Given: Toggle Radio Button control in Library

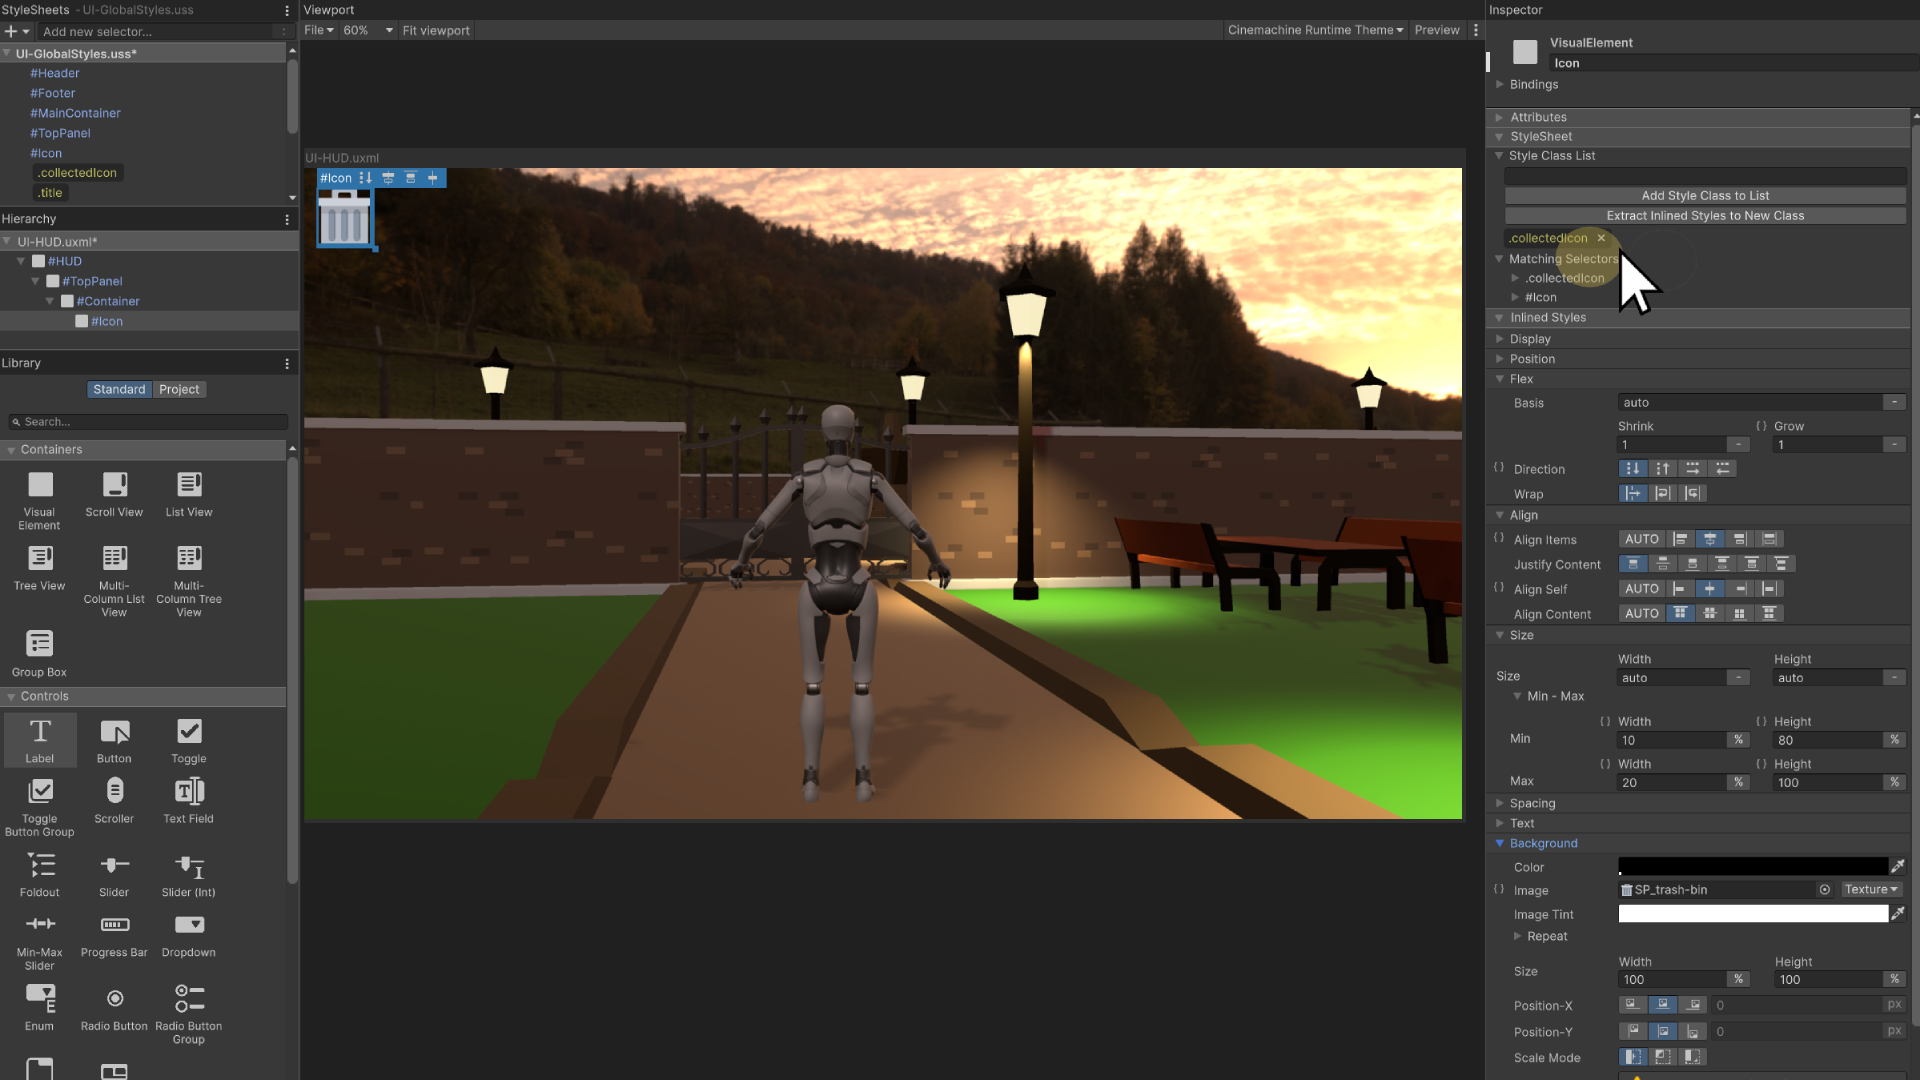Looking at the screenshot, I should click(114, 999).
